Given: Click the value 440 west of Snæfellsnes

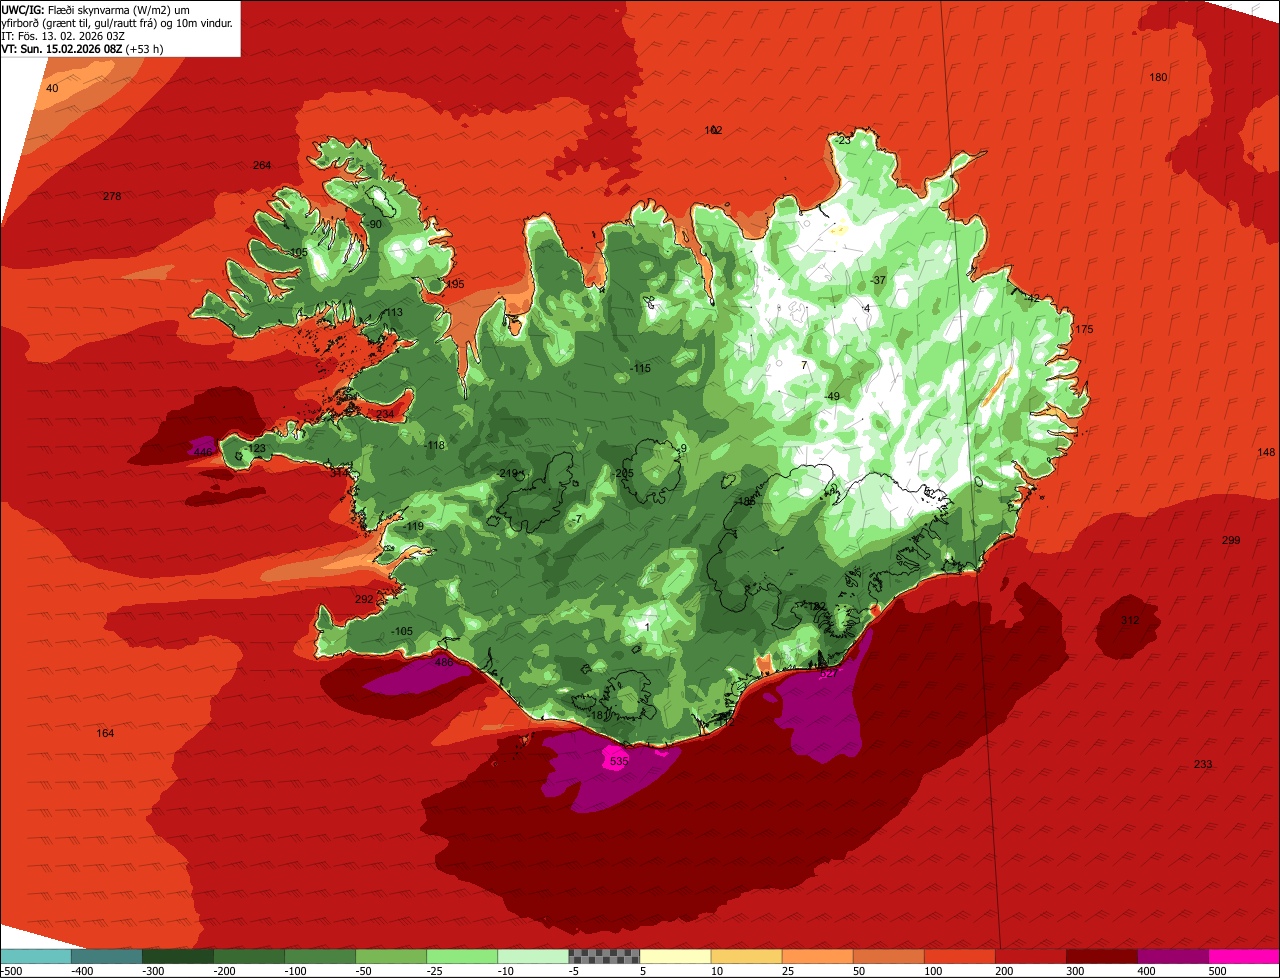Looking at the screenshot, I should coord(203,452).
